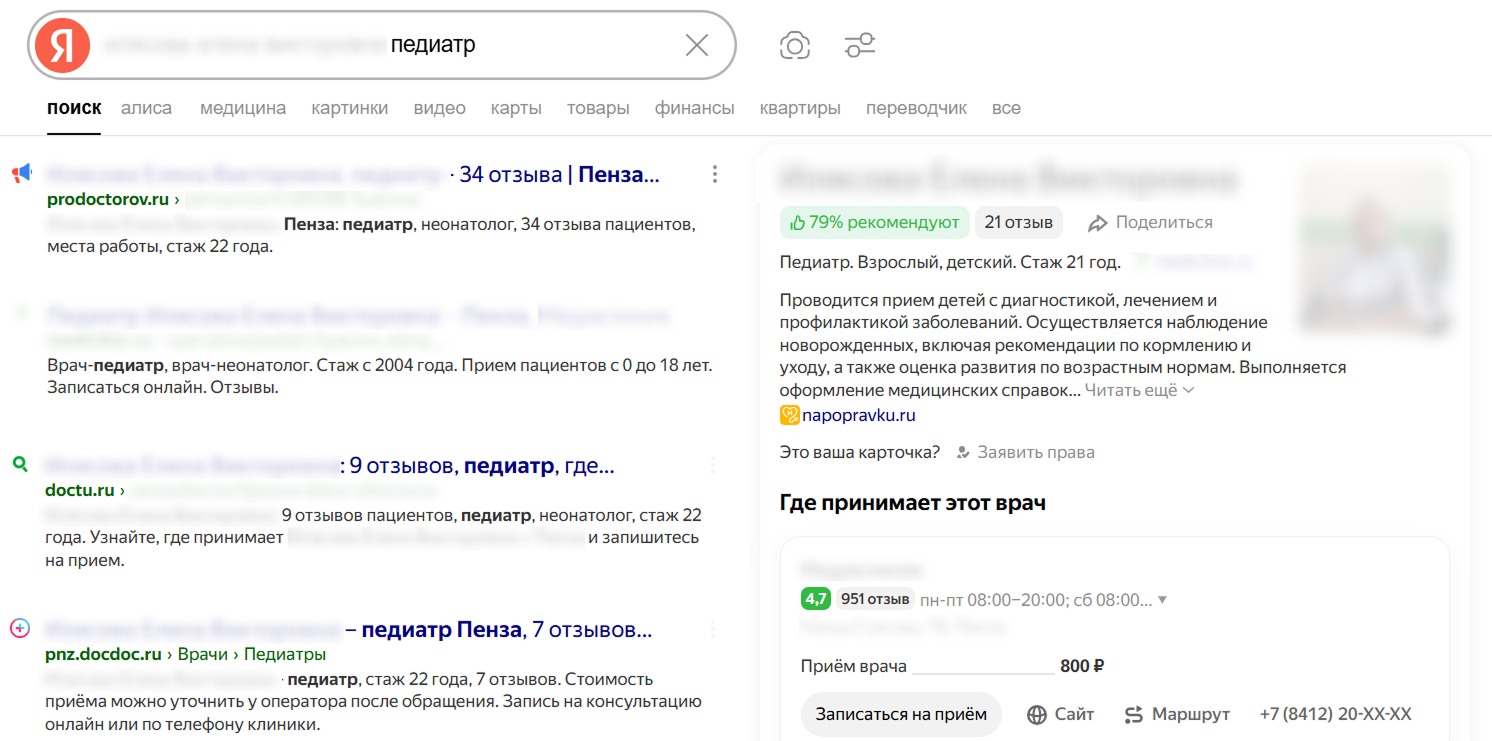Click the text Это ваша карточка?
The image size is (1492, 741).
(860, 453)
